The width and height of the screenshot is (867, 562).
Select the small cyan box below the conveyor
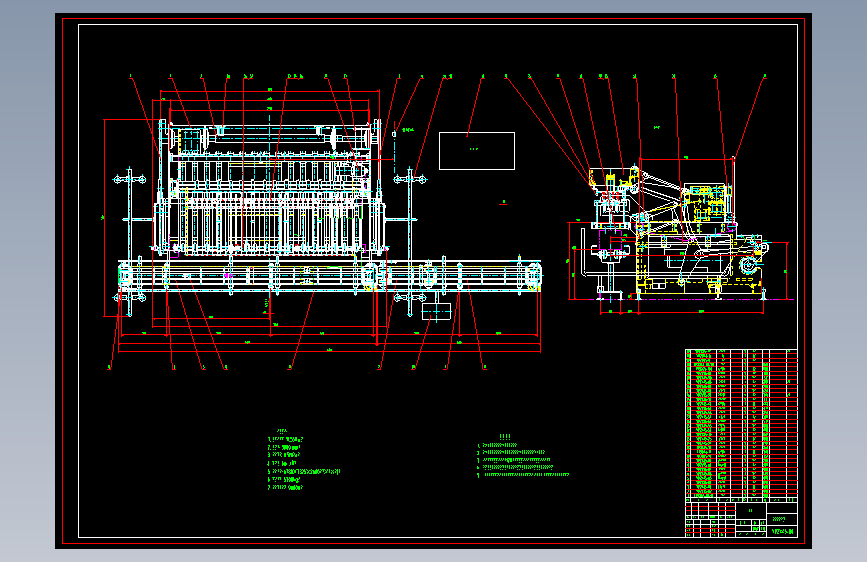tap(436, 311)
